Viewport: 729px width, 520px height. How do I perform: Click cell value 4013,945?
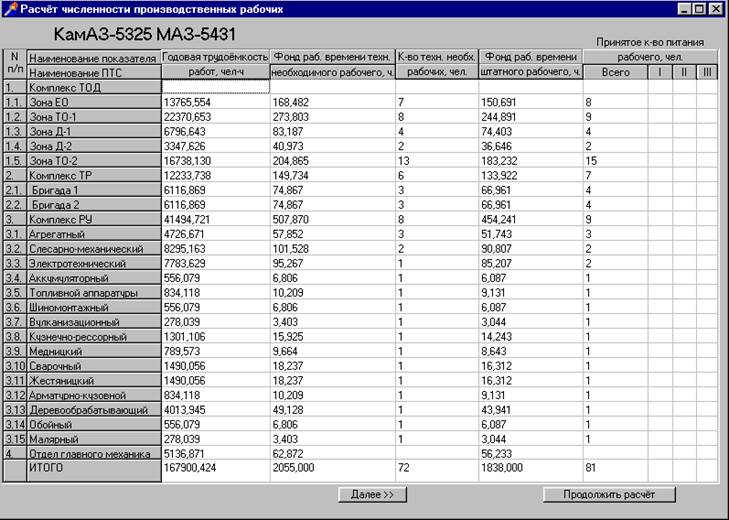coord(184,410)
